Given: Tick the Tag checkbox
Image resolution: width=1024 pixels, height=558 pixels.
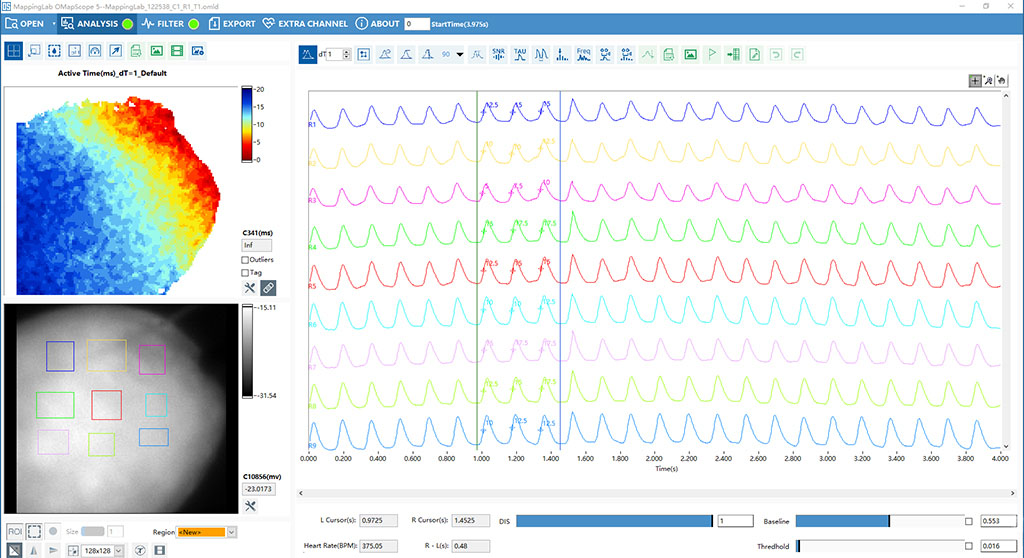Looking at the screenshot, I should pos(245,273).
